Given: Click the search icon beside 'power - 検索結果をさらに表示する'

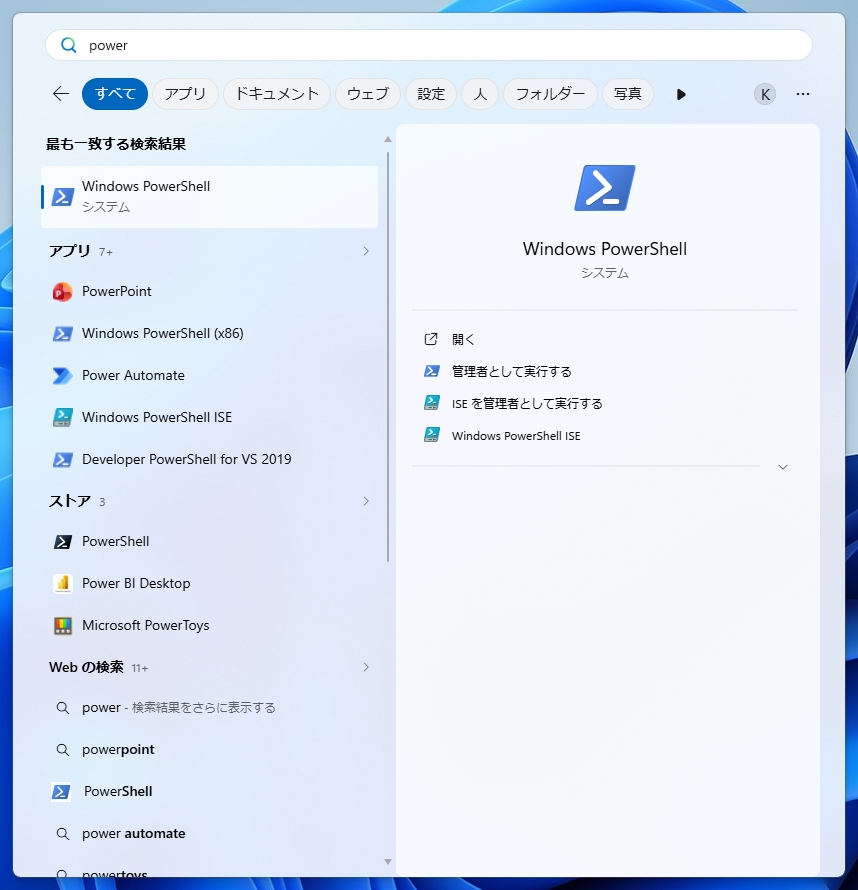Looking at the screenshot, I should tap(62, 708).
